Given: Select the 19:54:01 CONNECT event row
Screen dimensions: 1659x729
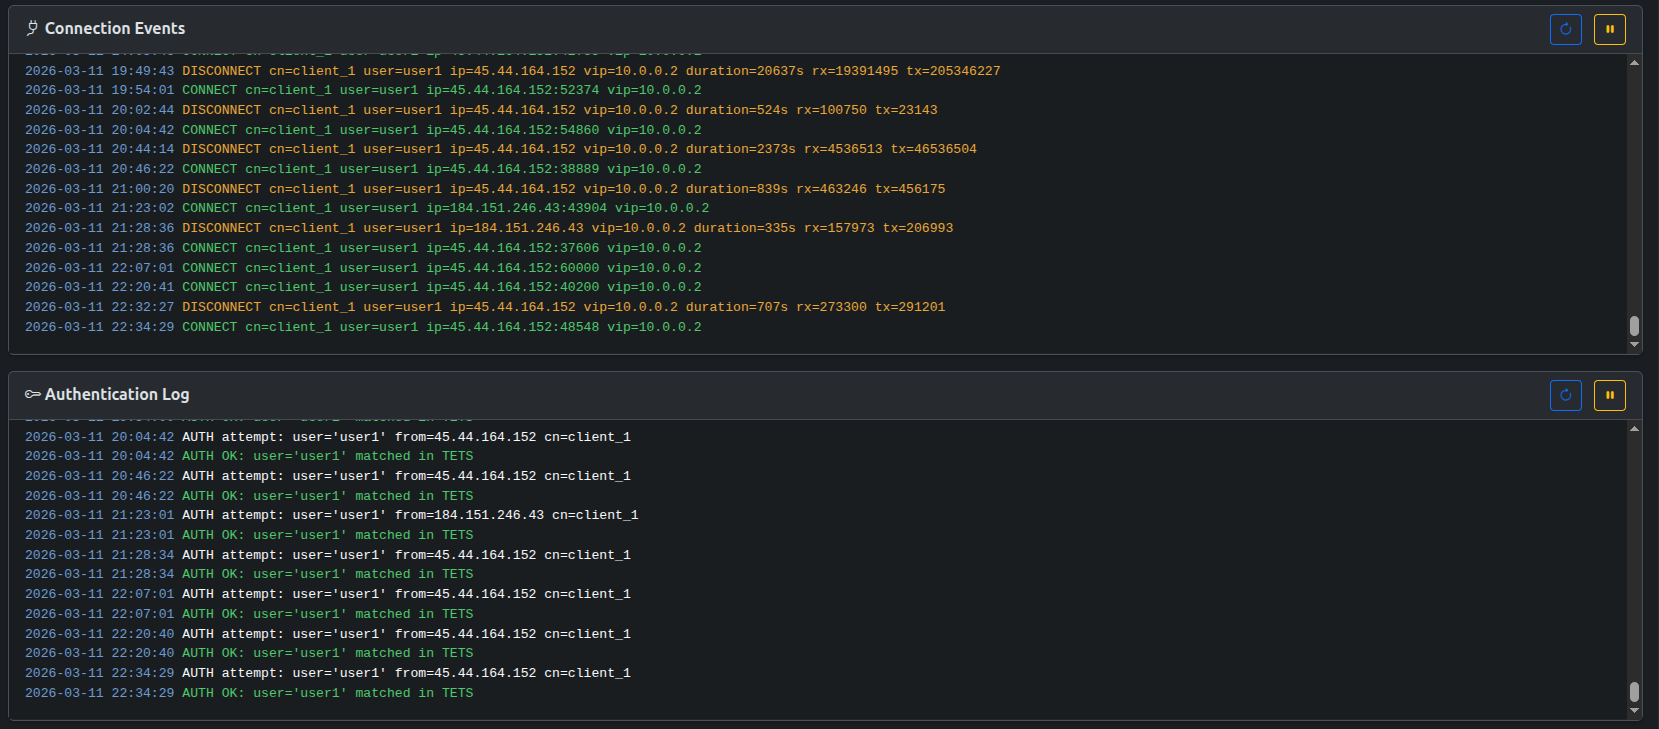Looking at the screenshot, I should (363, 90).
